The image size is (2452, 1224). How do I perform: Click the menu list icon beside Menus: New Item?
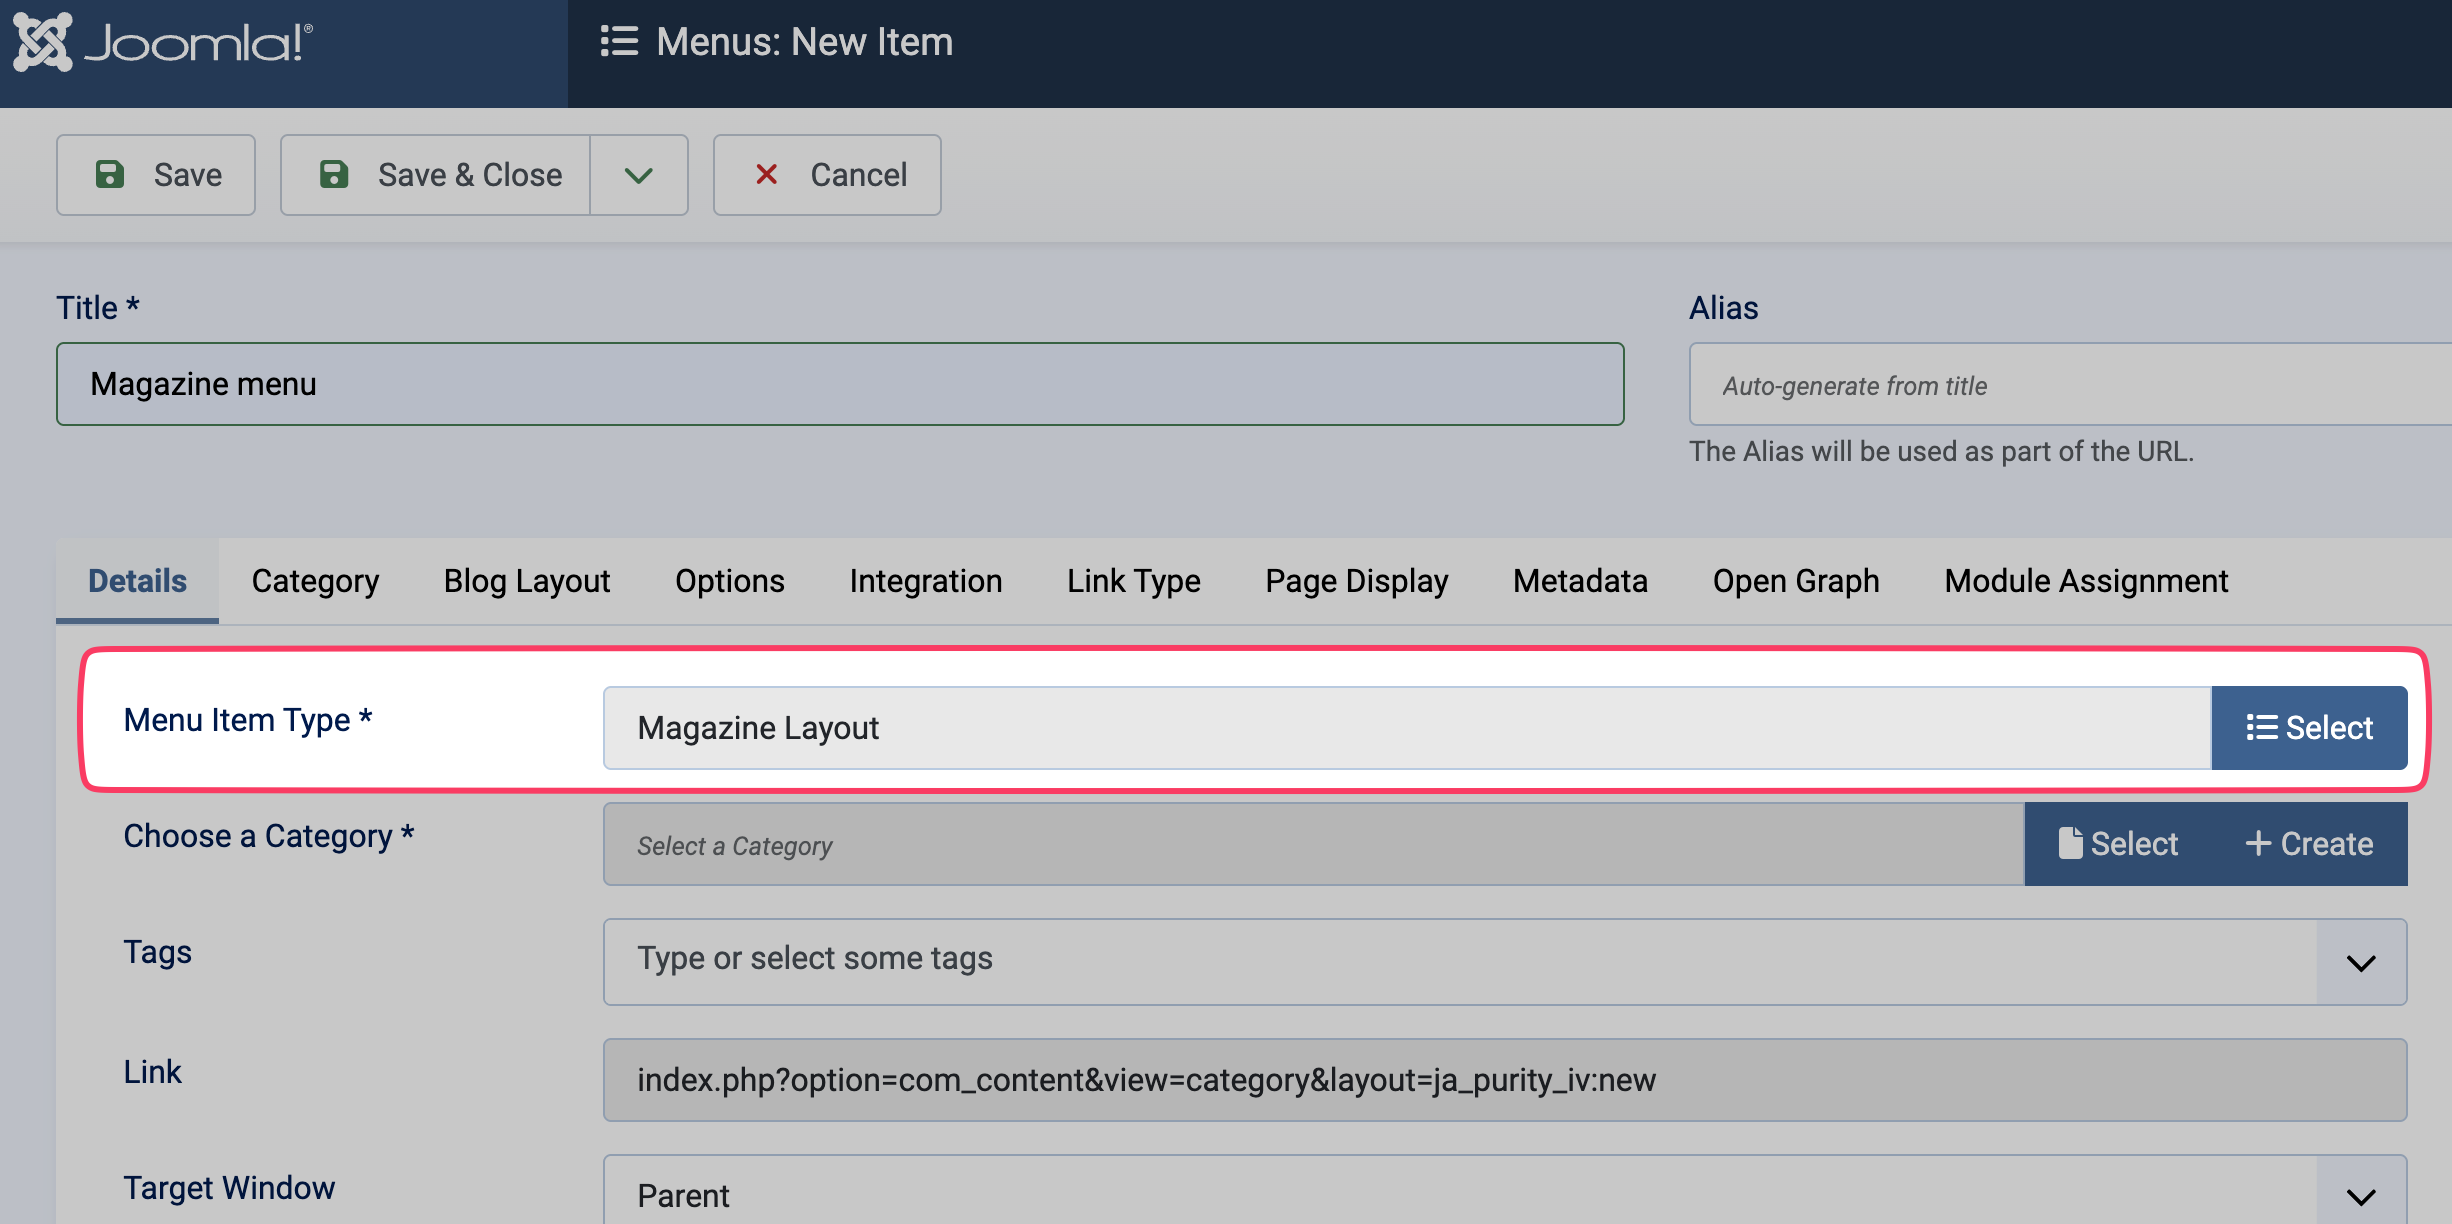[619, 42]
